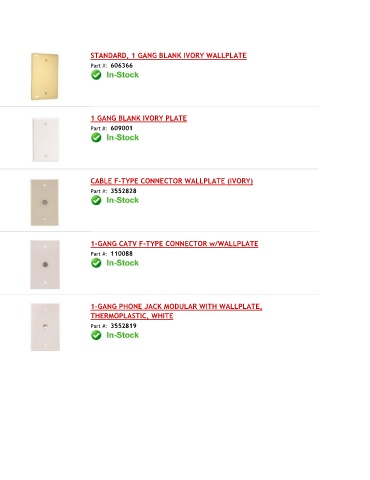This screenshot has height=480, width=370.
Task: Click green checkmark icon for part 110088
Action: pos(96,263)
